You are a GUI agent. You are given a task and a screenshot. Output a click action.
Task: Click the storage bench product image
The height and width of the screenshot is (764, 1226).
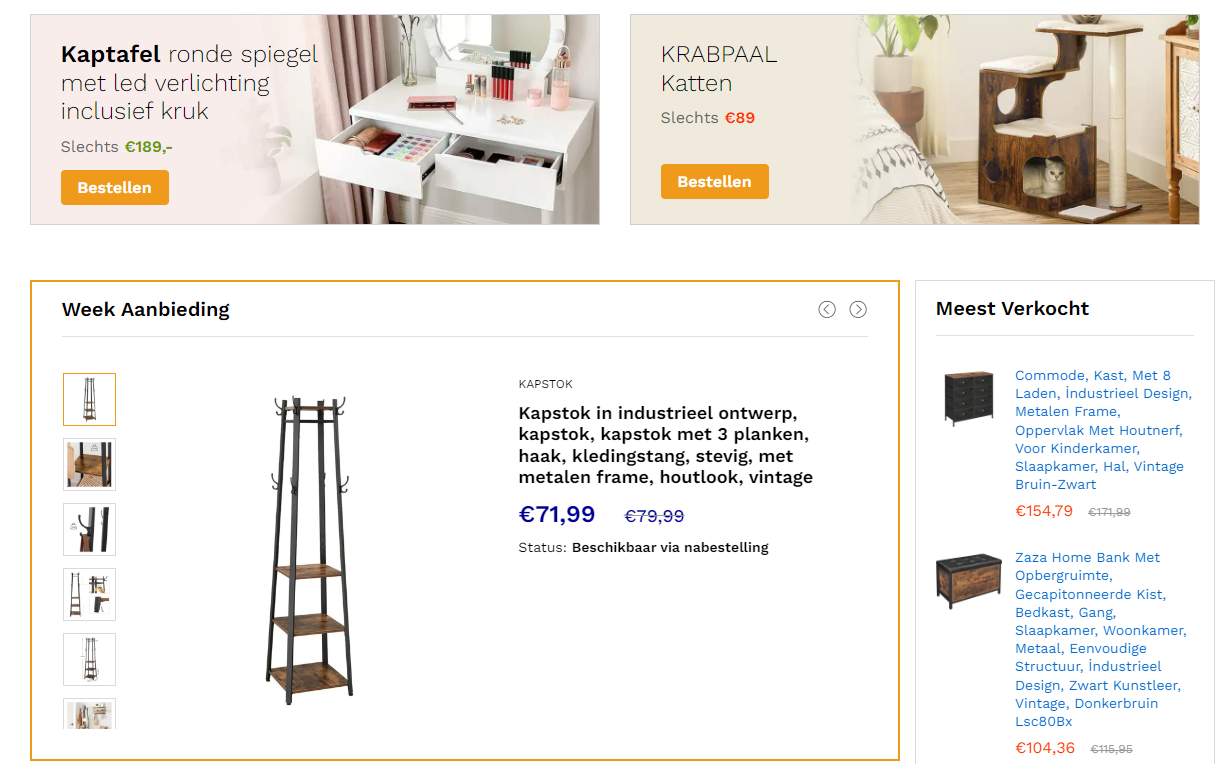969,581
